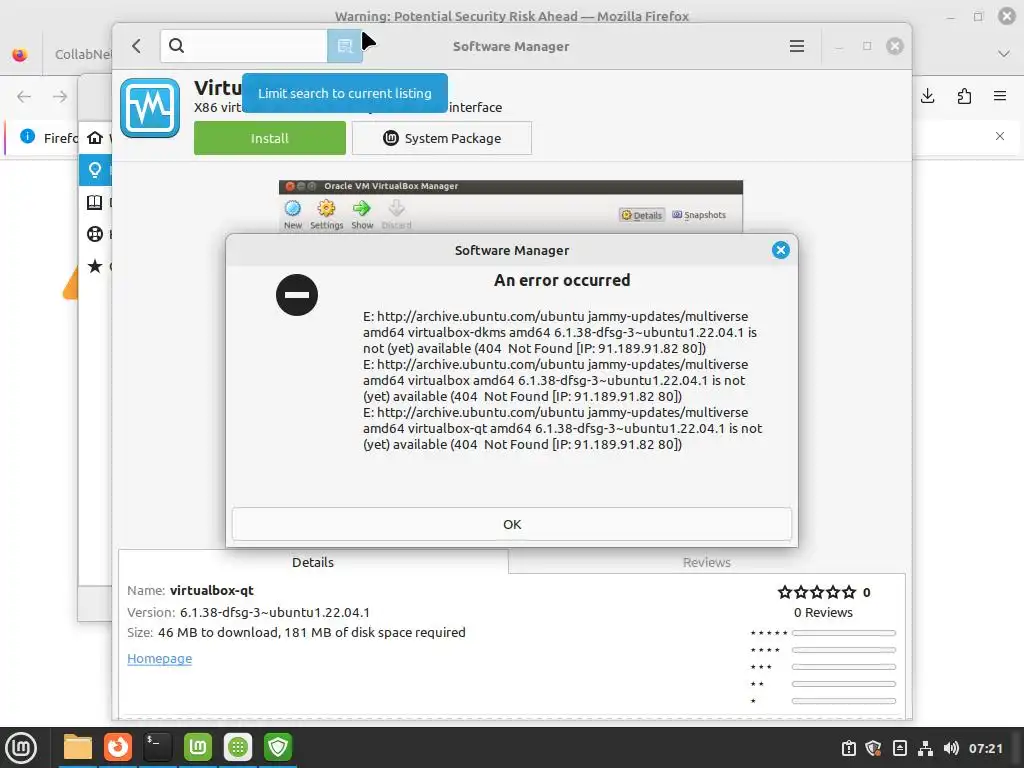Open the Homepage link
The image size is (1024, 768).
159,658
